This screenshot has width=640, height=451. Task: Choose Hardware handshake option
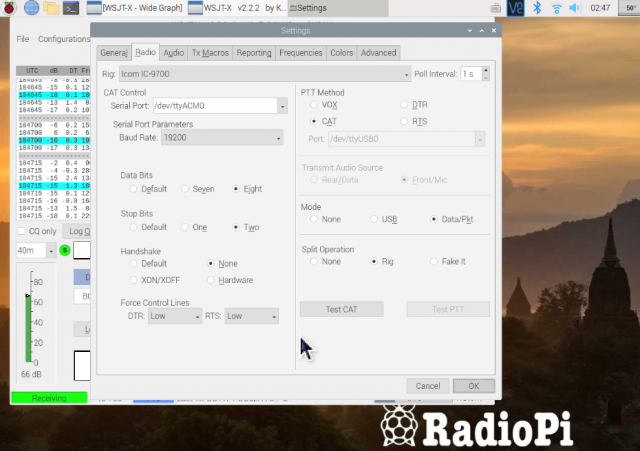coord(230,280)
